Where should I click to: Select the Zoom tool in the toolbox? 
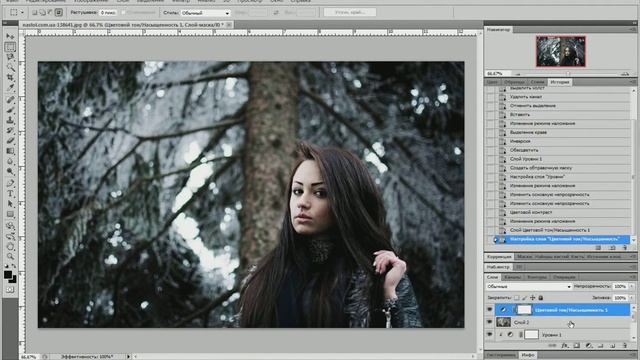[10, 257]
